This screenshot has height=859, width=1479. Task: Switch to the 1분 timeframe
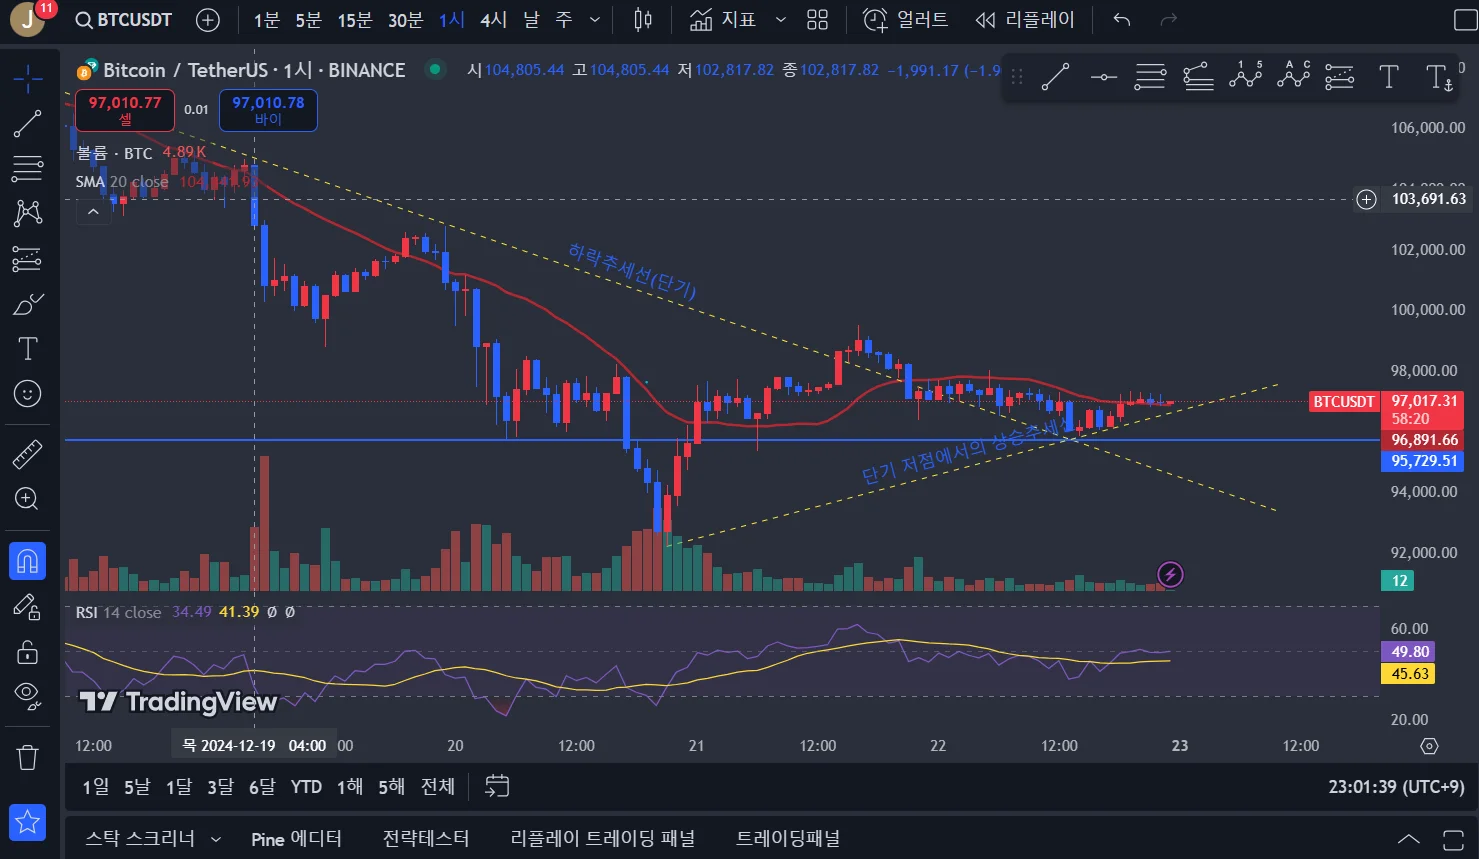click(266, 20)
